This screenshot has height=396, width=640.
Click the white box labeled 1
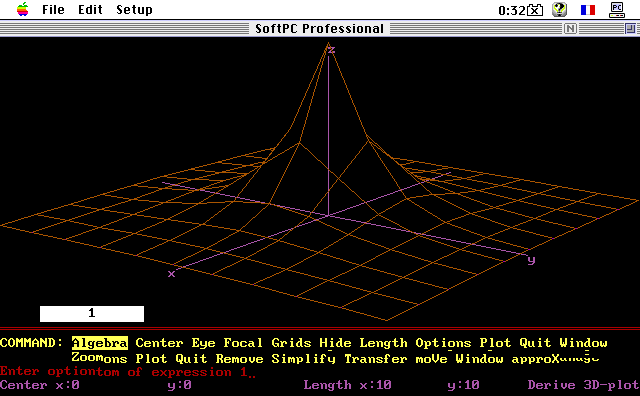[x=92, y=314]
